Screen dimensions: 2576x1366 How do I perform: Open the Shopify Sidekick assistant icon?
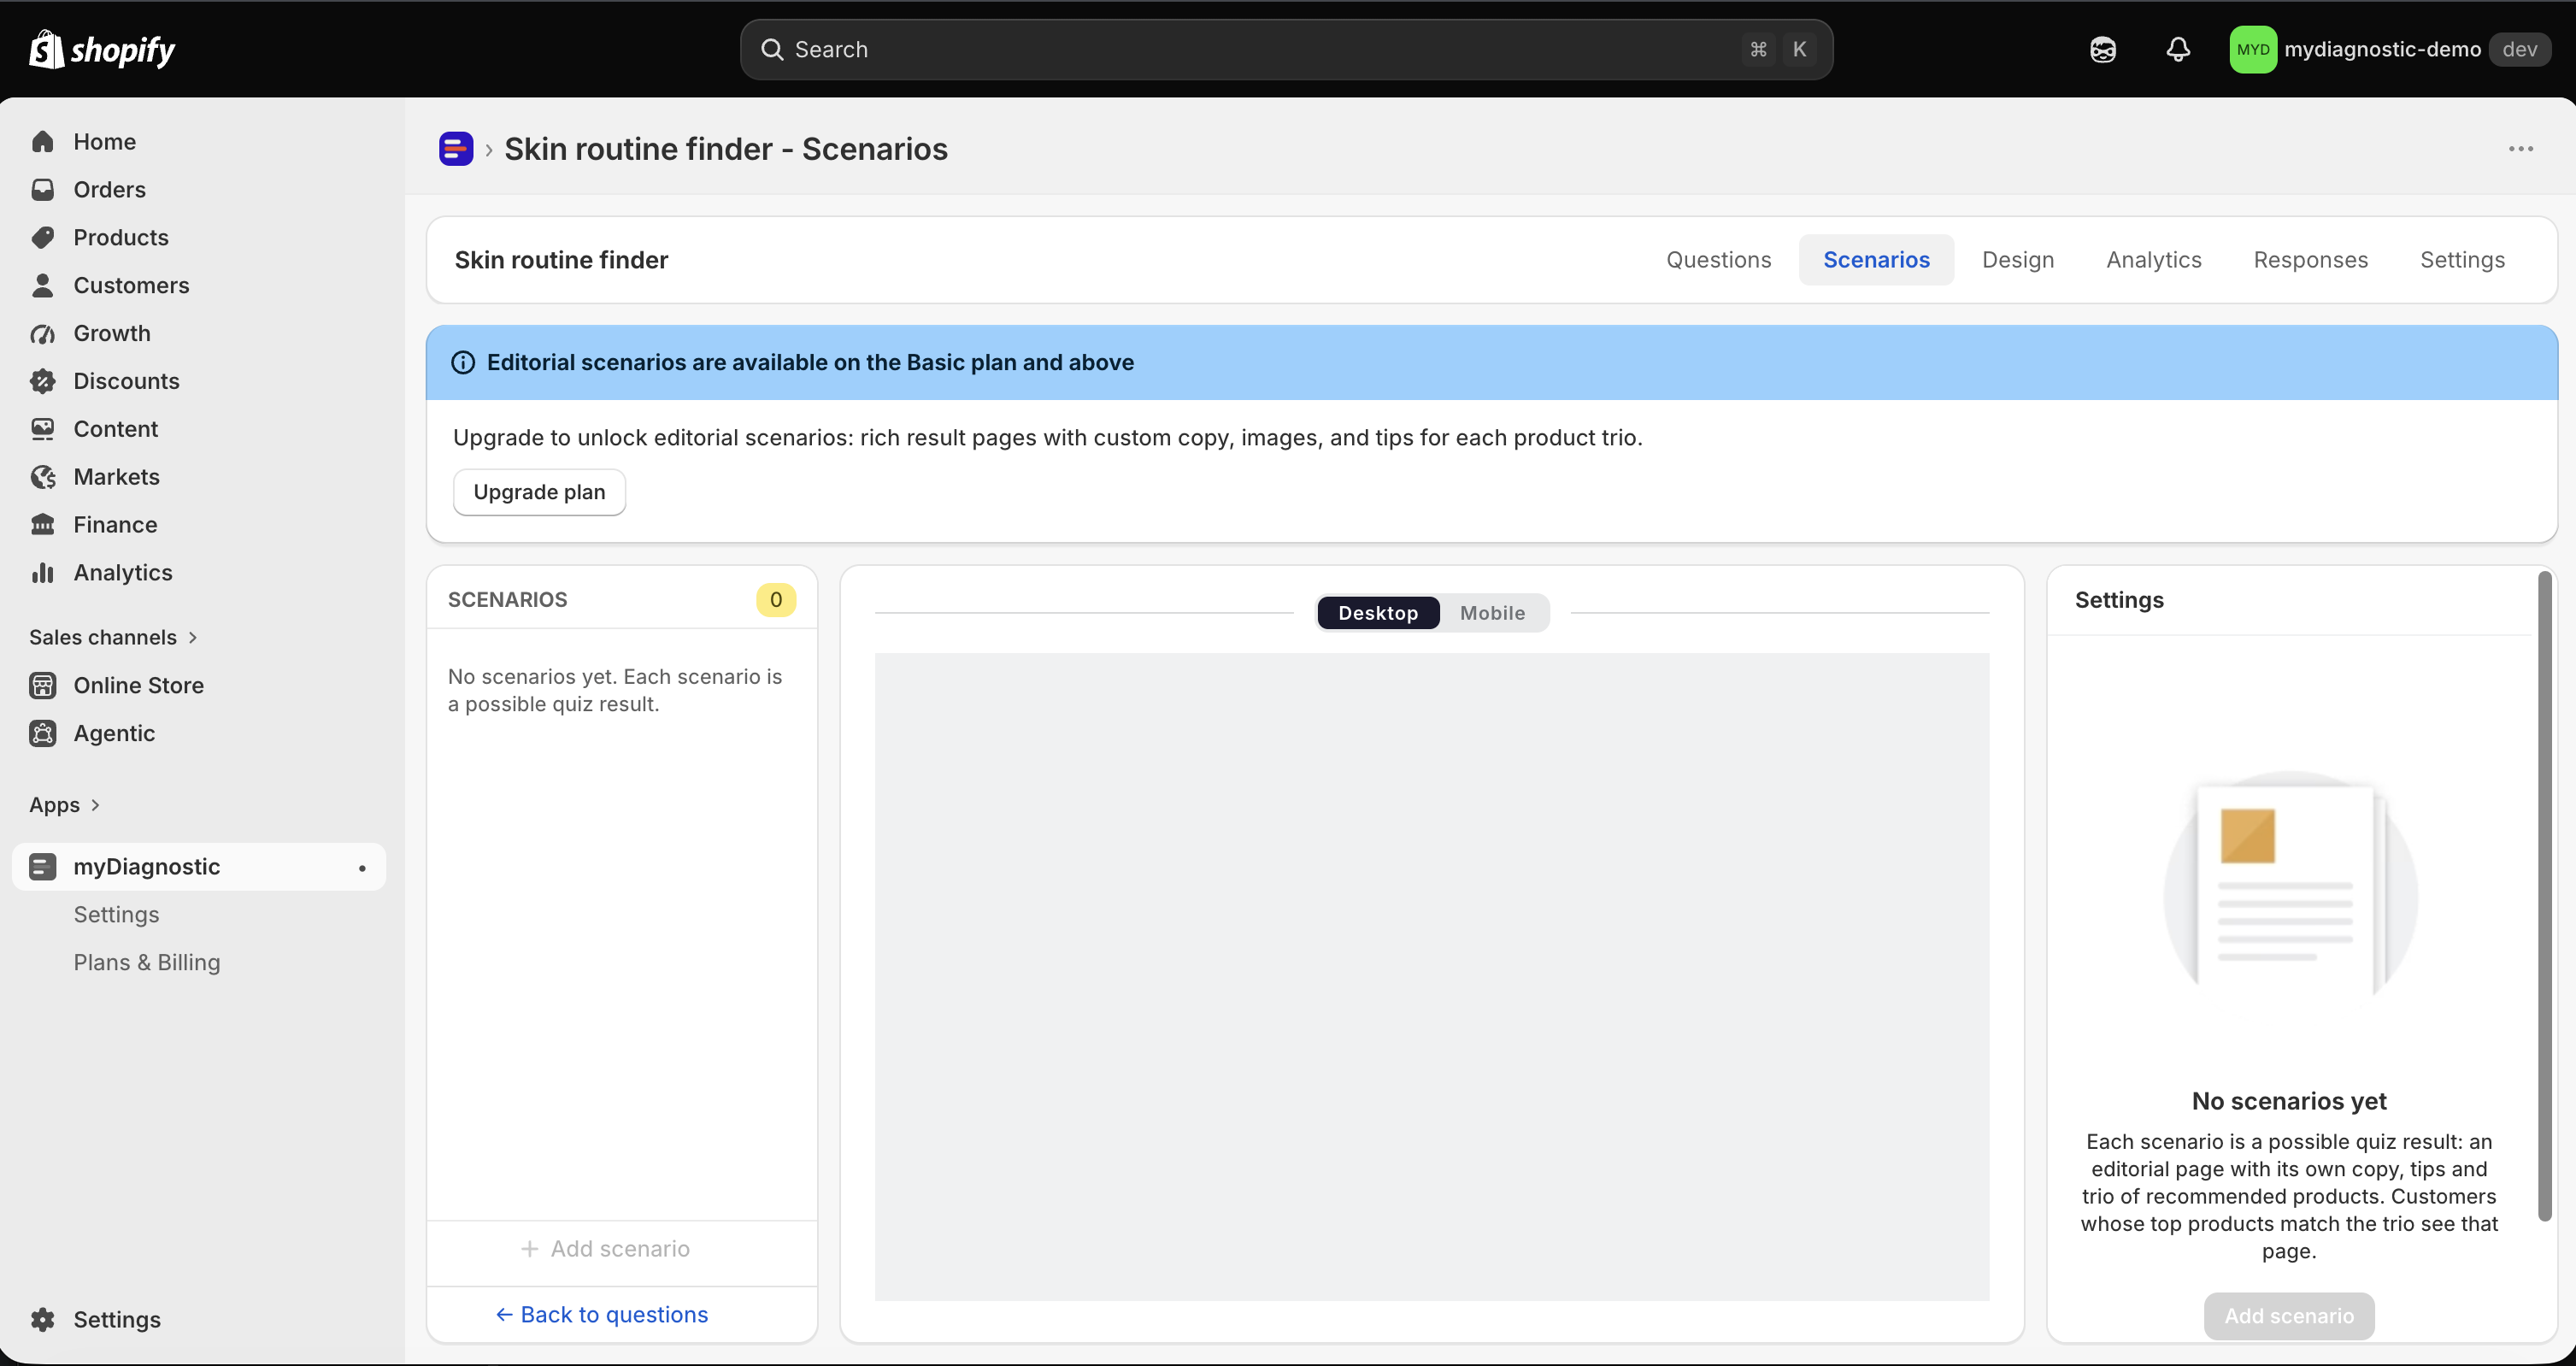pyautogui.click(x=2103, y=50)
